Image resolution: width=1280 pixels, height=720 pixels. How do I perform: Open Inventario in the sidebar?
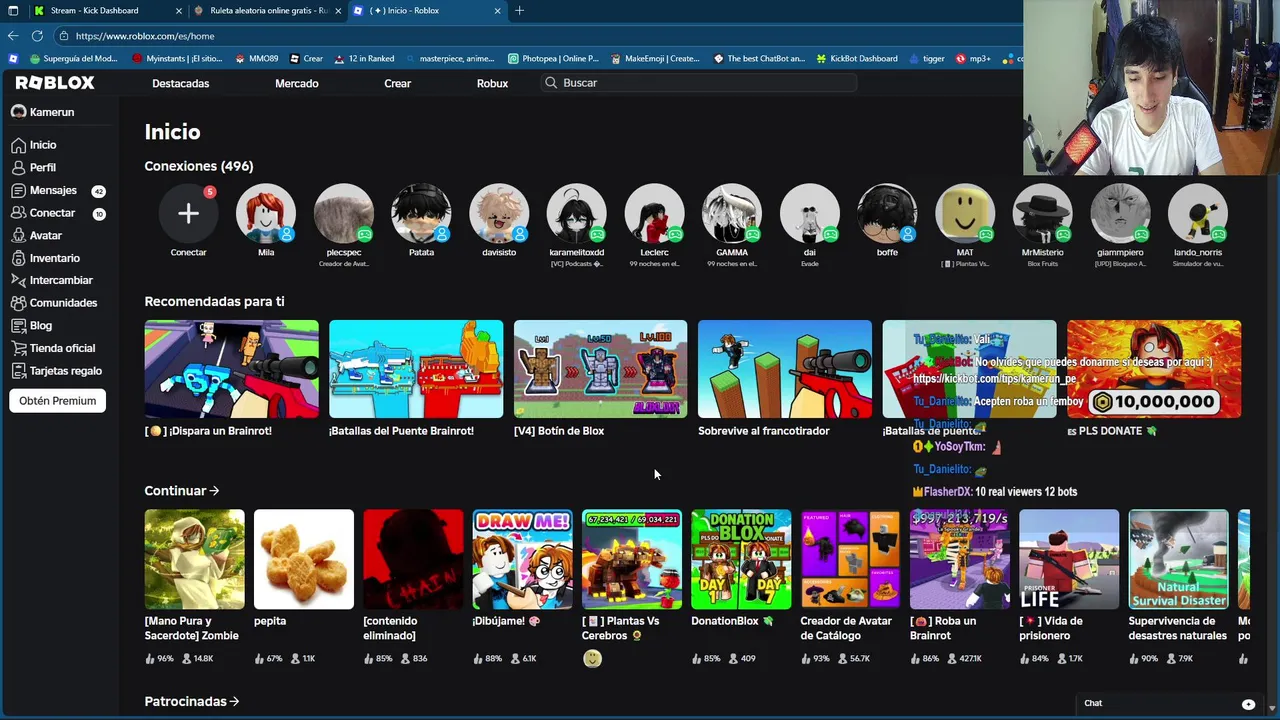tap(45, 258)
